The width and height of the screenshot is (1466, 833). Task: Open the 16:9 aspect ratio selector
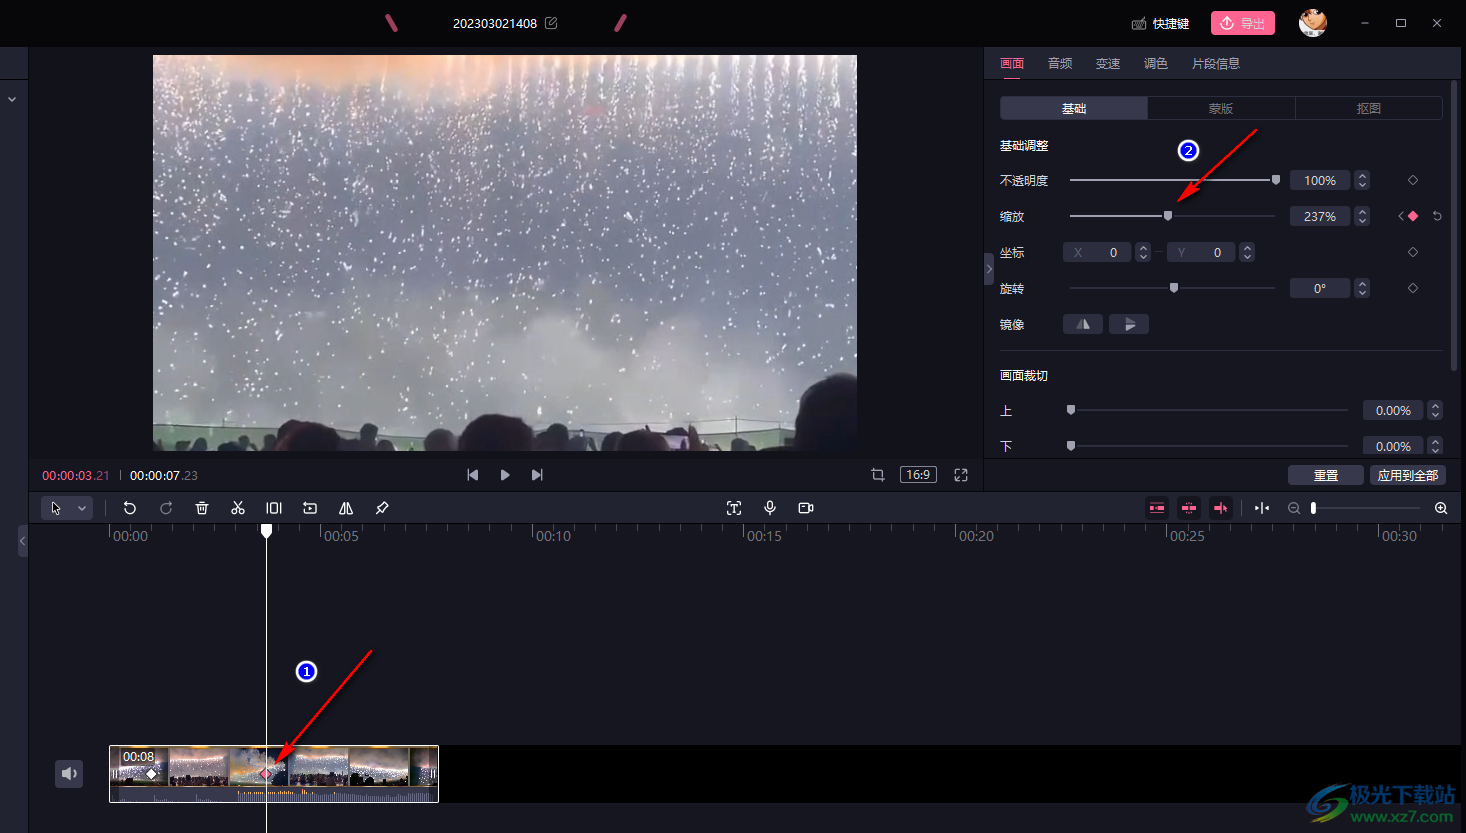918,475
